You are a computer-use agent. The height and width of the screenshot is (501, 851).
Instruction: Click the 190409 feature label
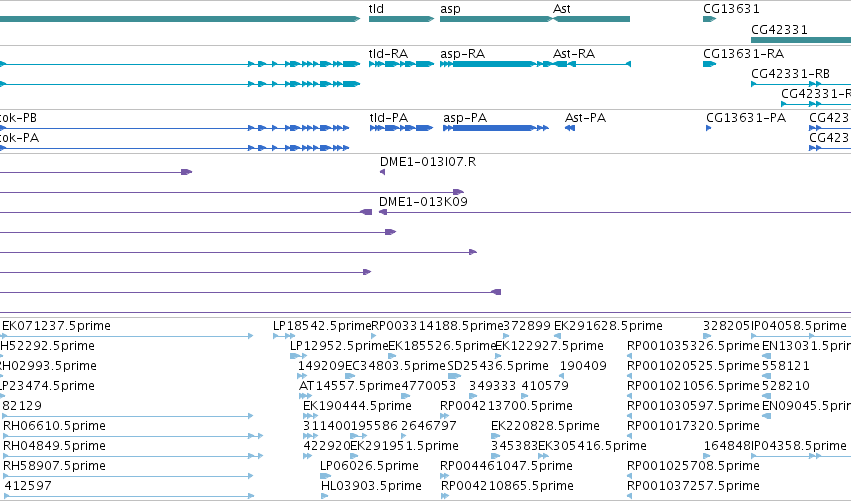click(583, 366)
